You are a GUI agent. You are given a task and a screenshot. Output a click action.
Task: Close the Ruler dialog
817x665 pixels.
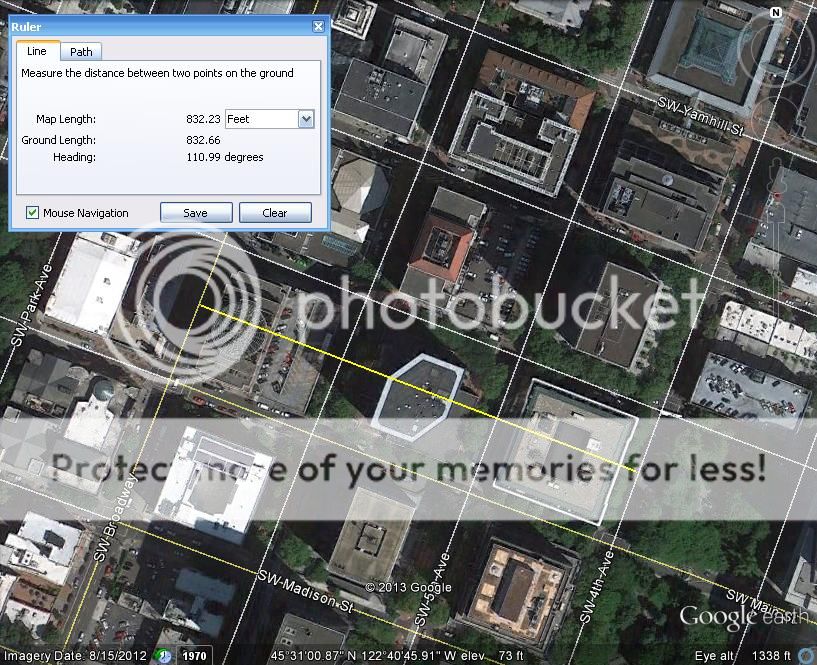(318, 27)
